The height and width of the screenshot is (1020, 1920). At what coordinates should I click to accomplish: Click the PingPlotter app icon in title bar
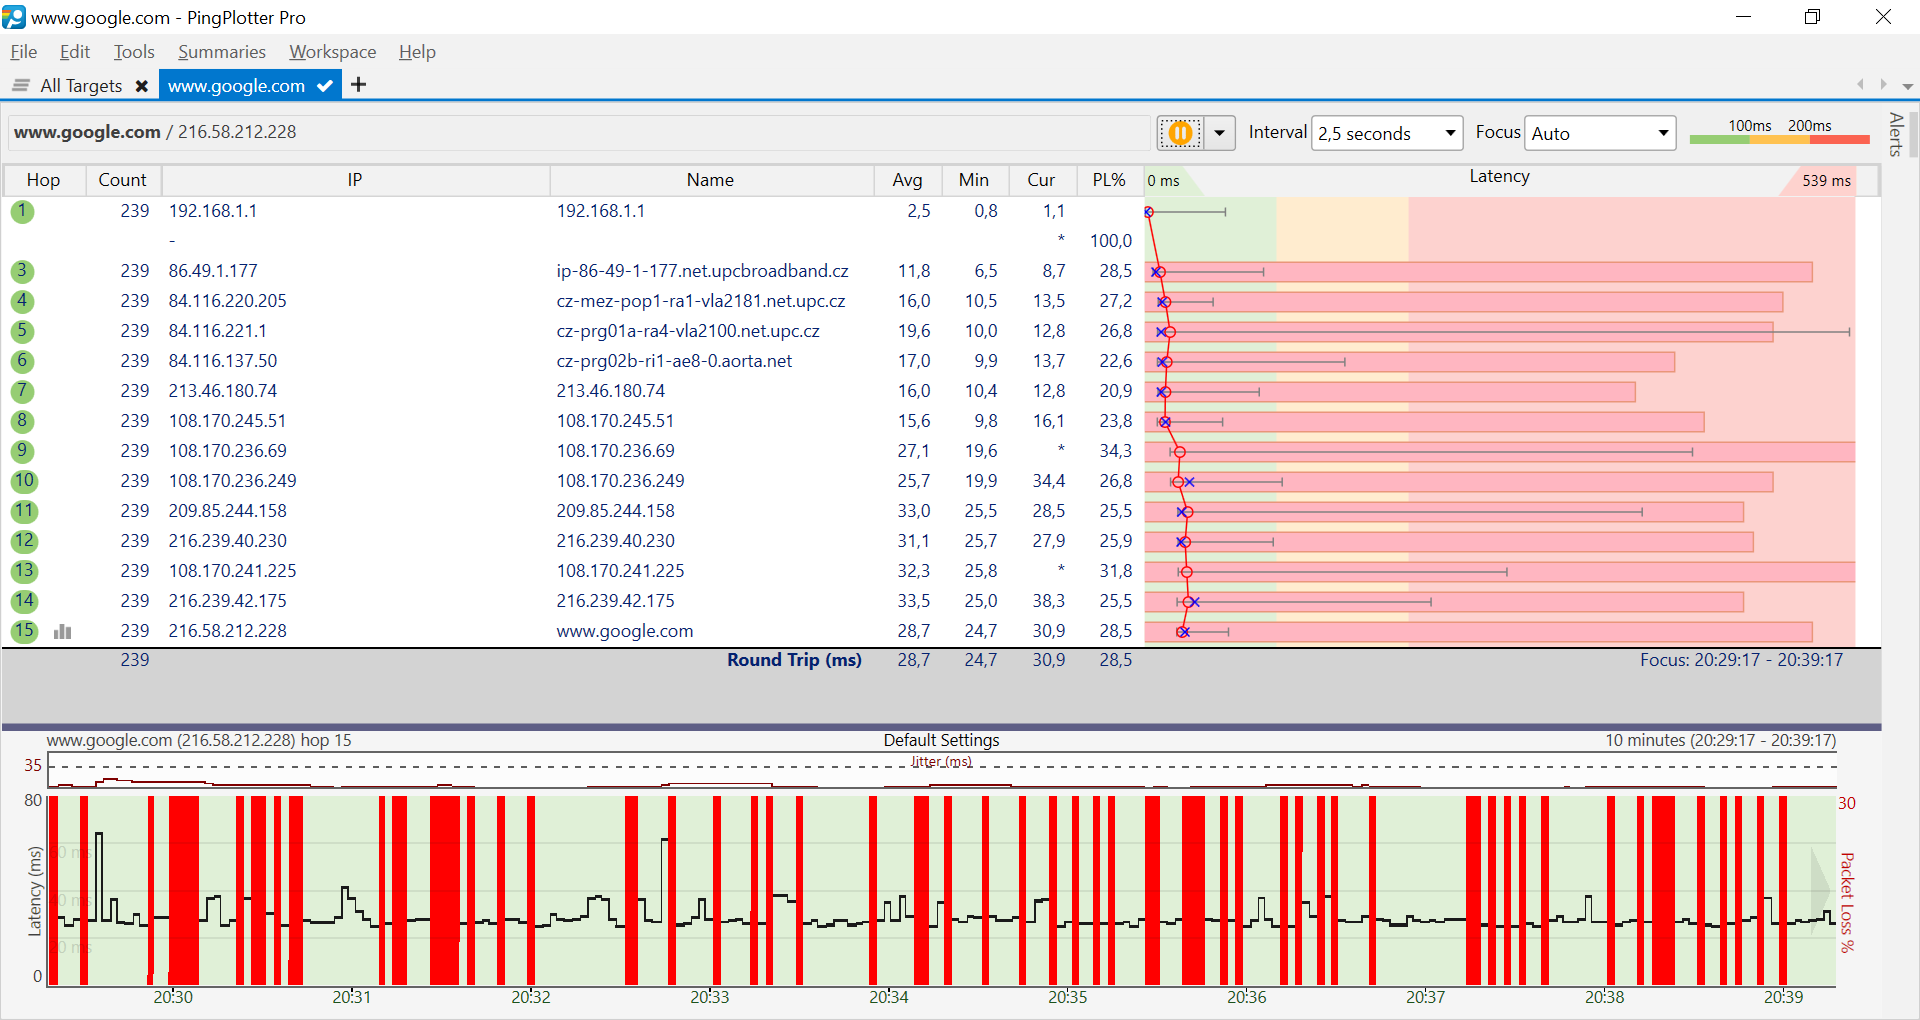point(14,17)
